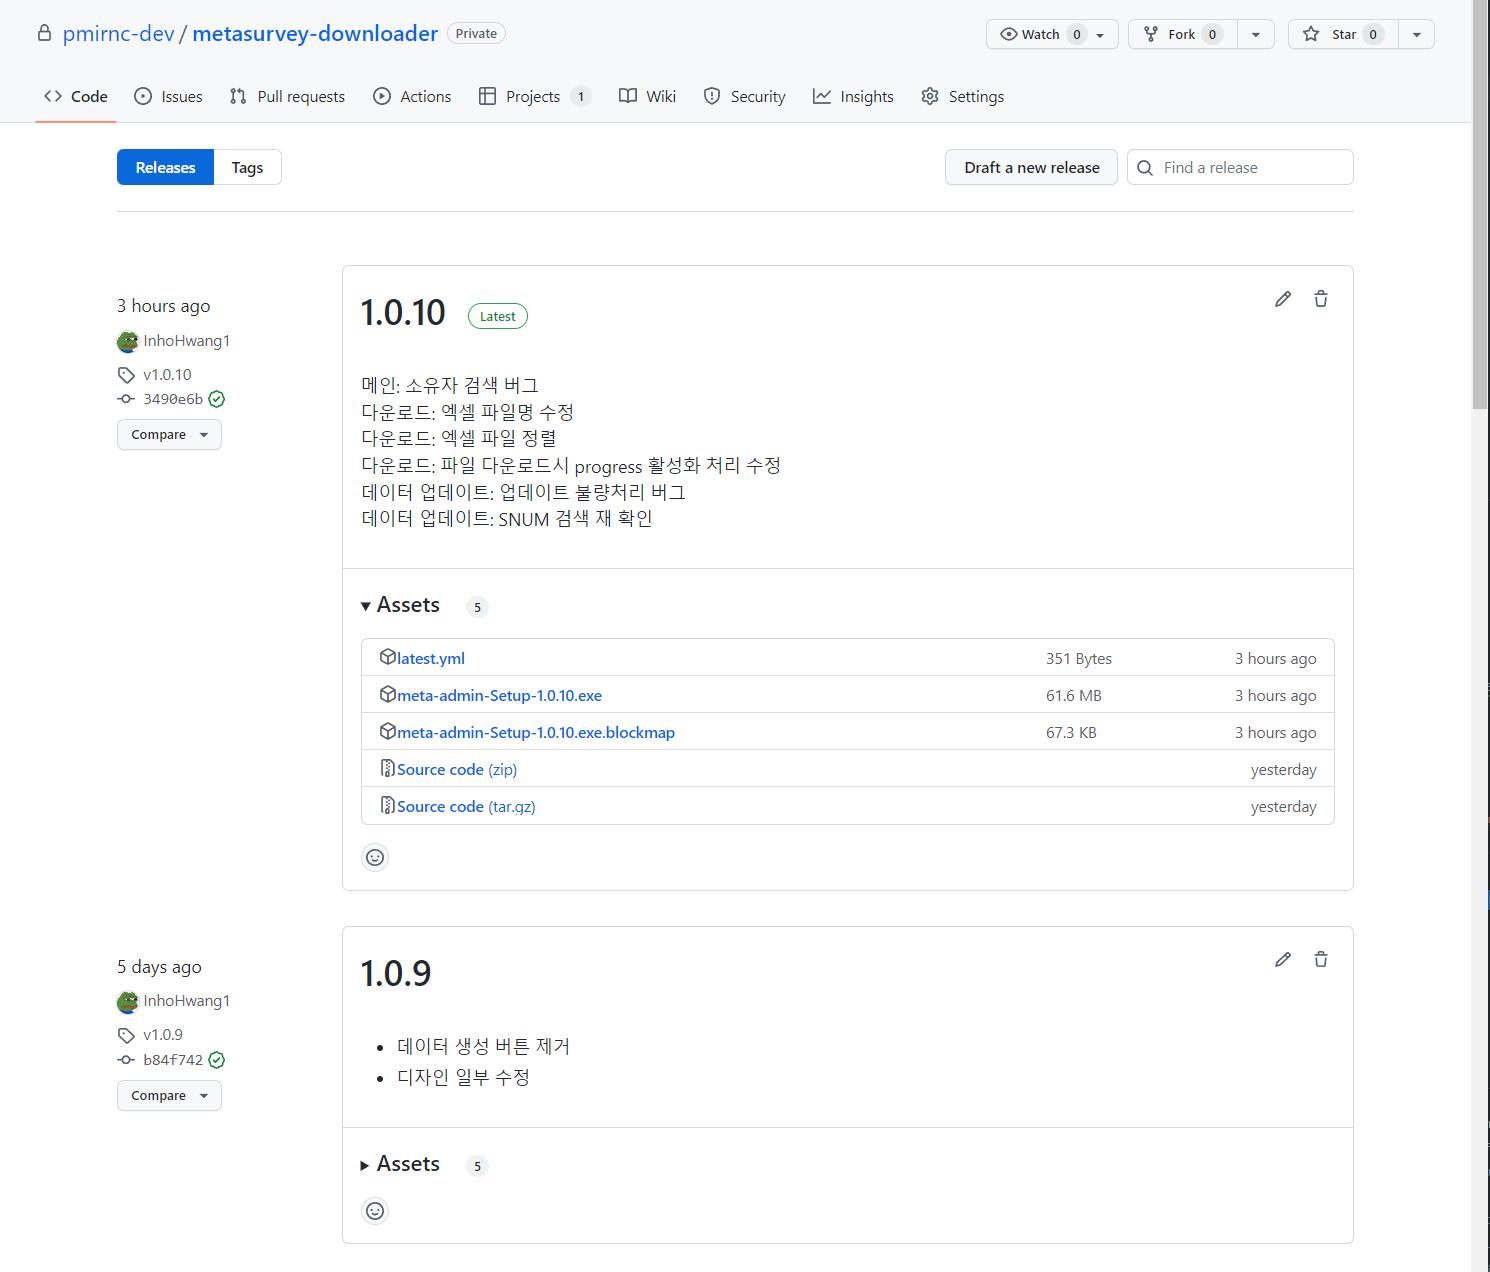The height and width of the screenshot is (1272, 1490).
Task: Go to the Security tab
Action: [745, 96]
